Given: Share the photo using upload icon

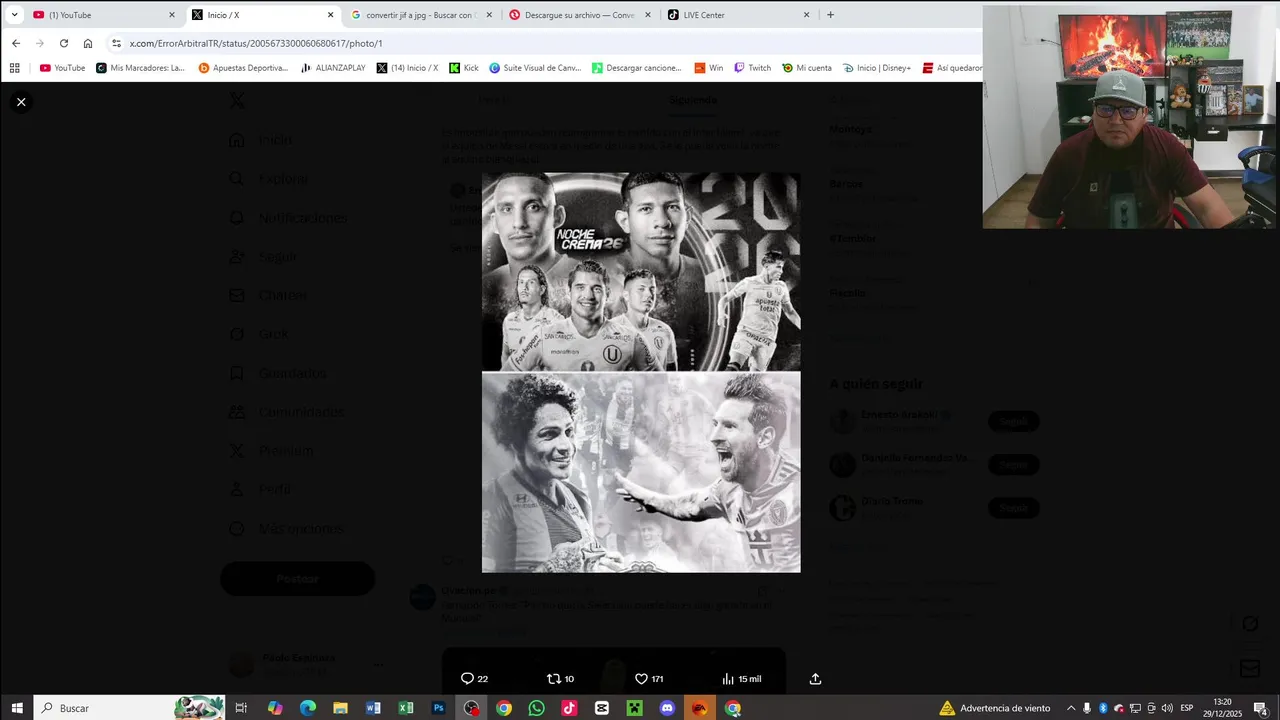Looking at the screenshot, I should 815,679.
